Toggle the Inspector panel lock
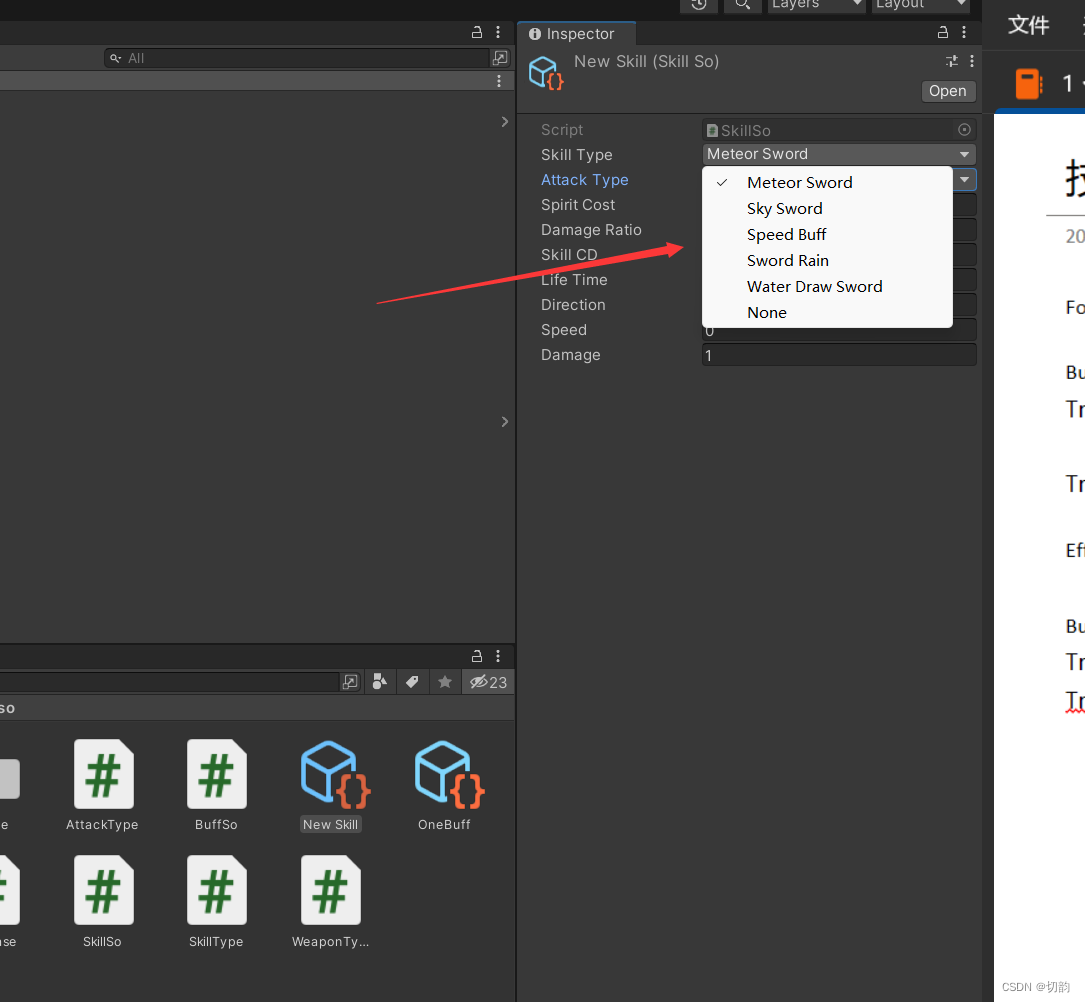 pos(942,33)
